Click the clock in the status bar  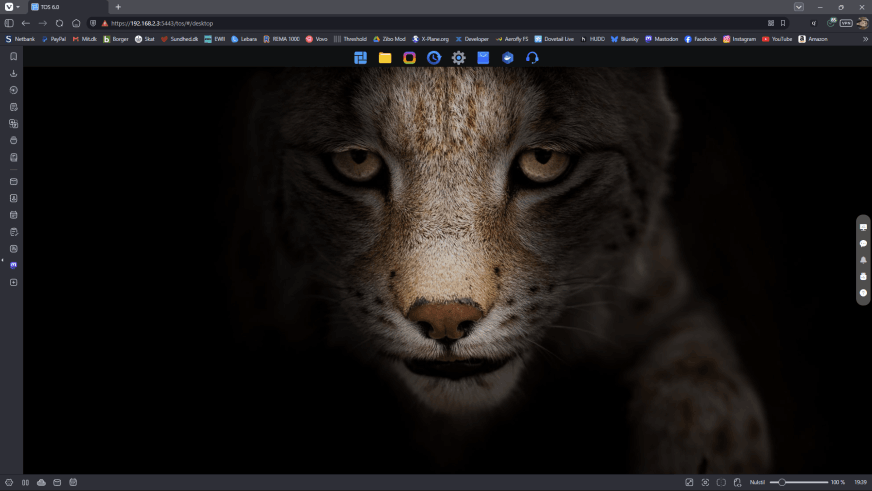pos(860,483)
